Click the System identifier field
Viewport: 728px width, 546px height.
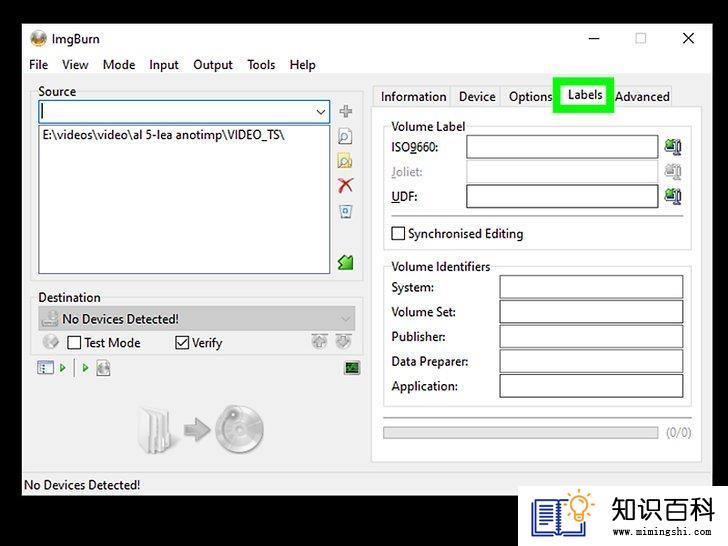(591, 287)
